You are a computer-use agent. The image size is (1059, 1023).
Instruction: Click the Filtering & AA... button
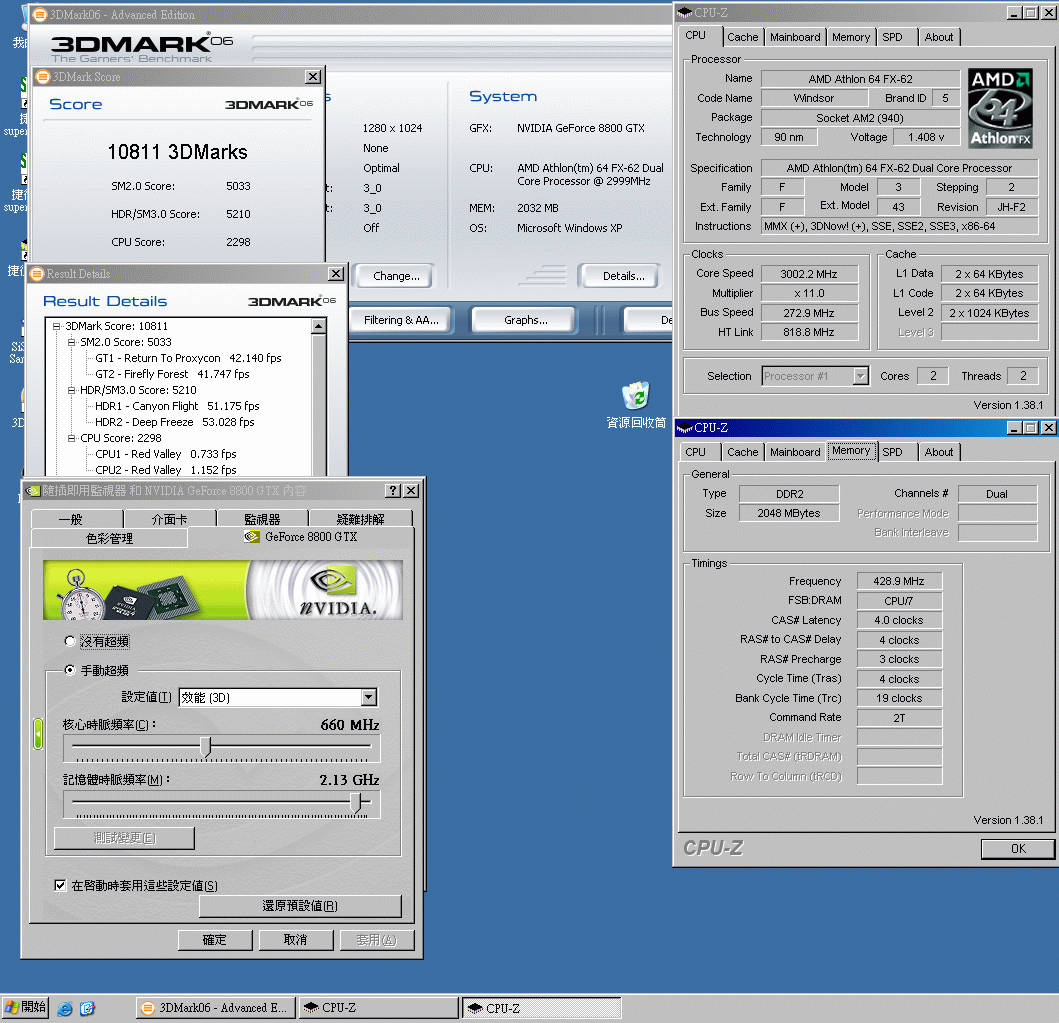401,320
